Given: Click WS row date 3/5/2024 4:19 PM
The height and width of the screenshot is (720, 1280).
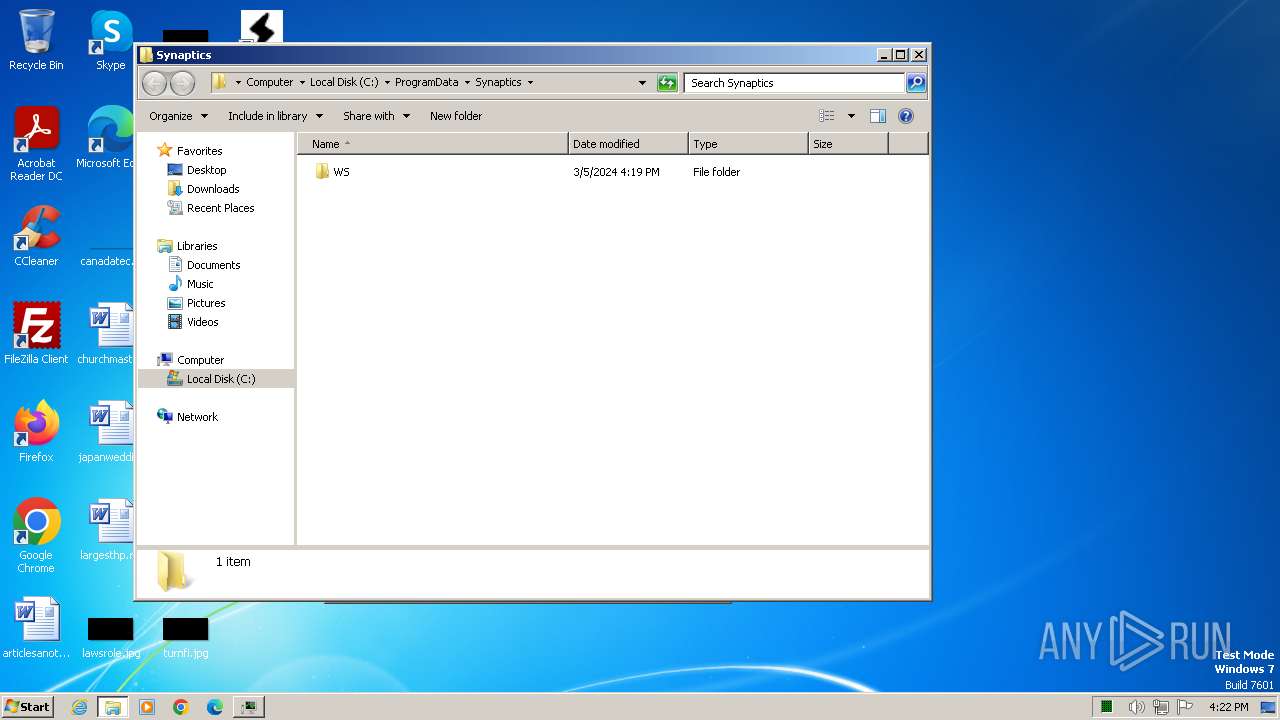Looking at the screenshot, I should click(616, 172).
